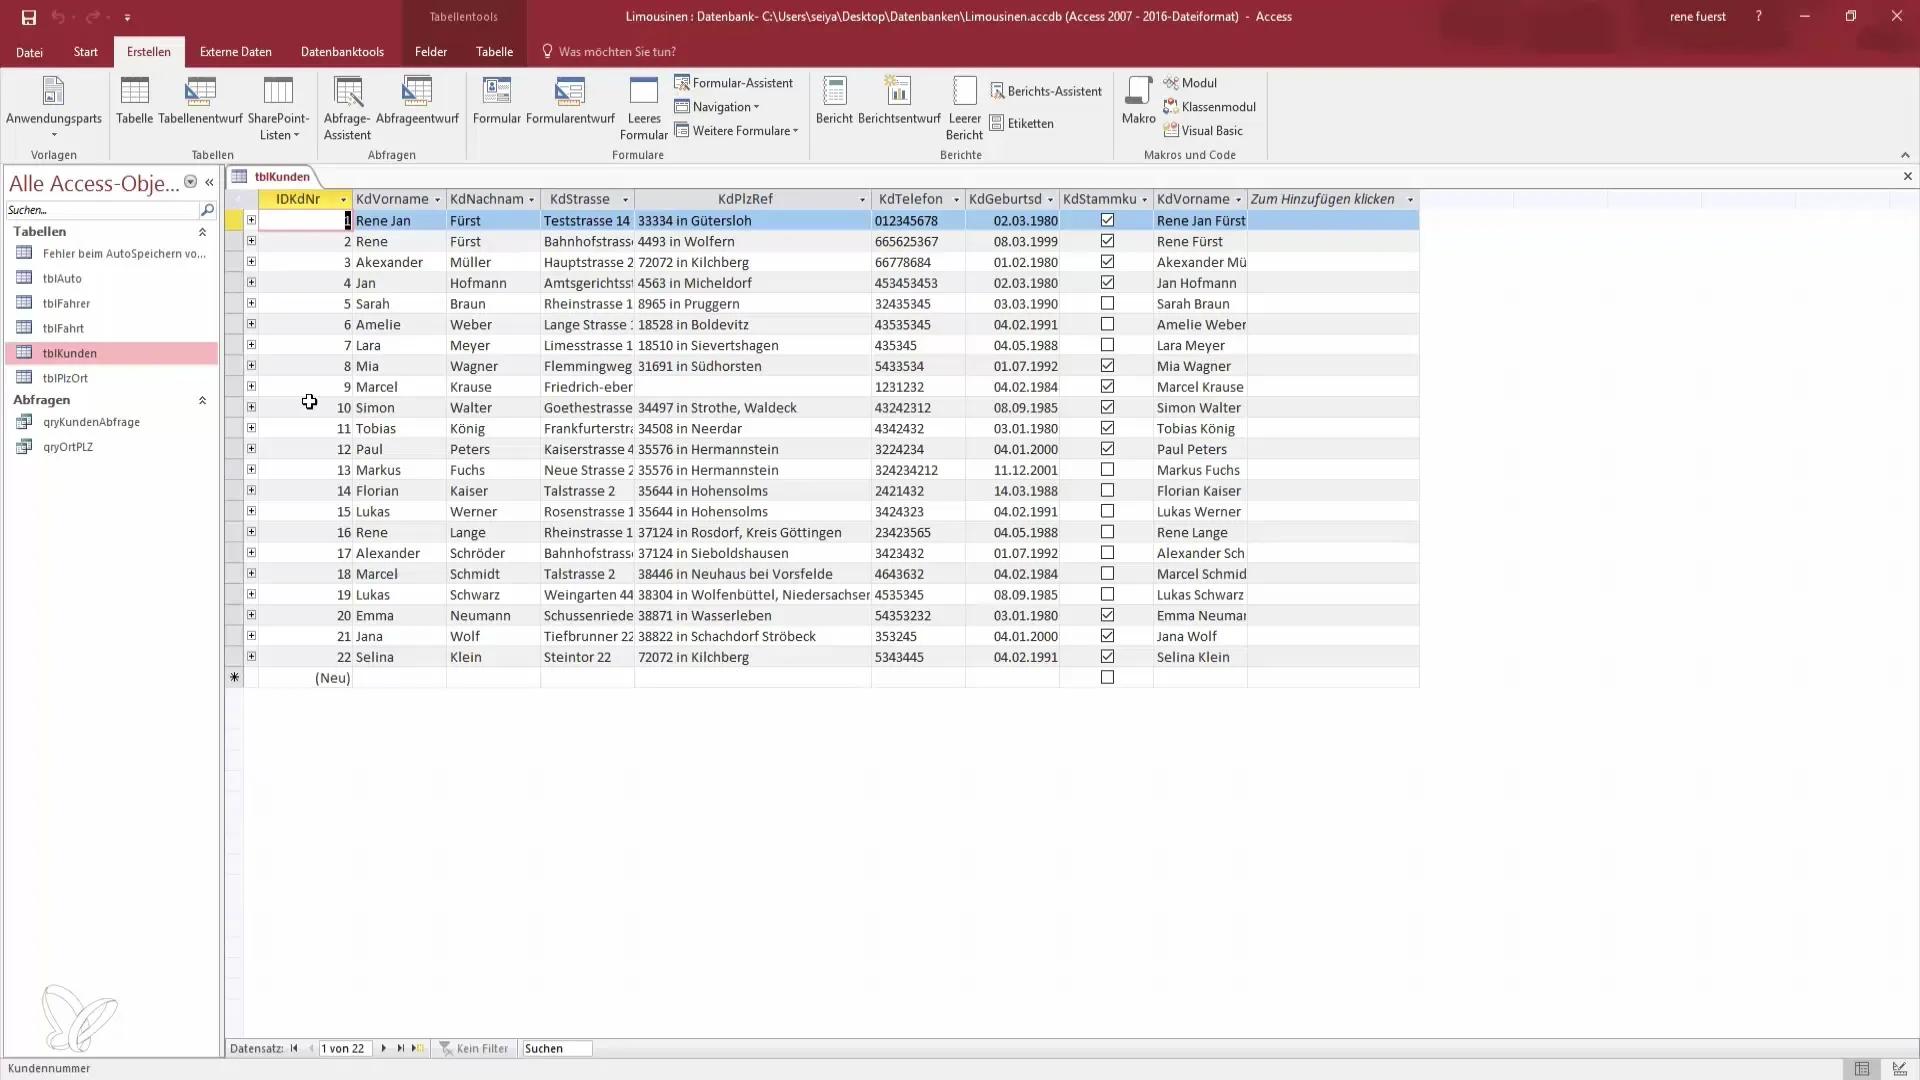Screen dimensions: 1920x1080
Task: Create a new Tabelle
Action: (134, 101)
